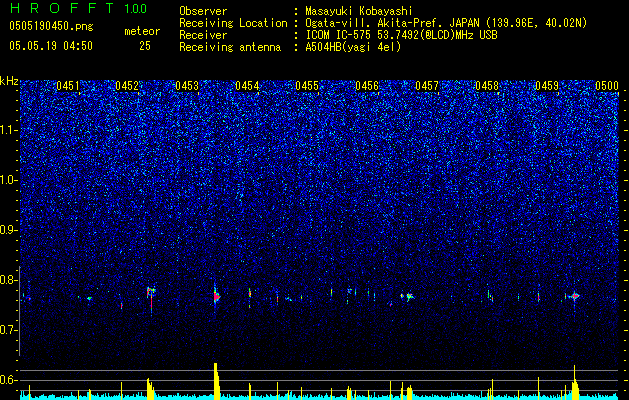
Task: Click the 0454 time marker
Action: (x=247, y=86)
